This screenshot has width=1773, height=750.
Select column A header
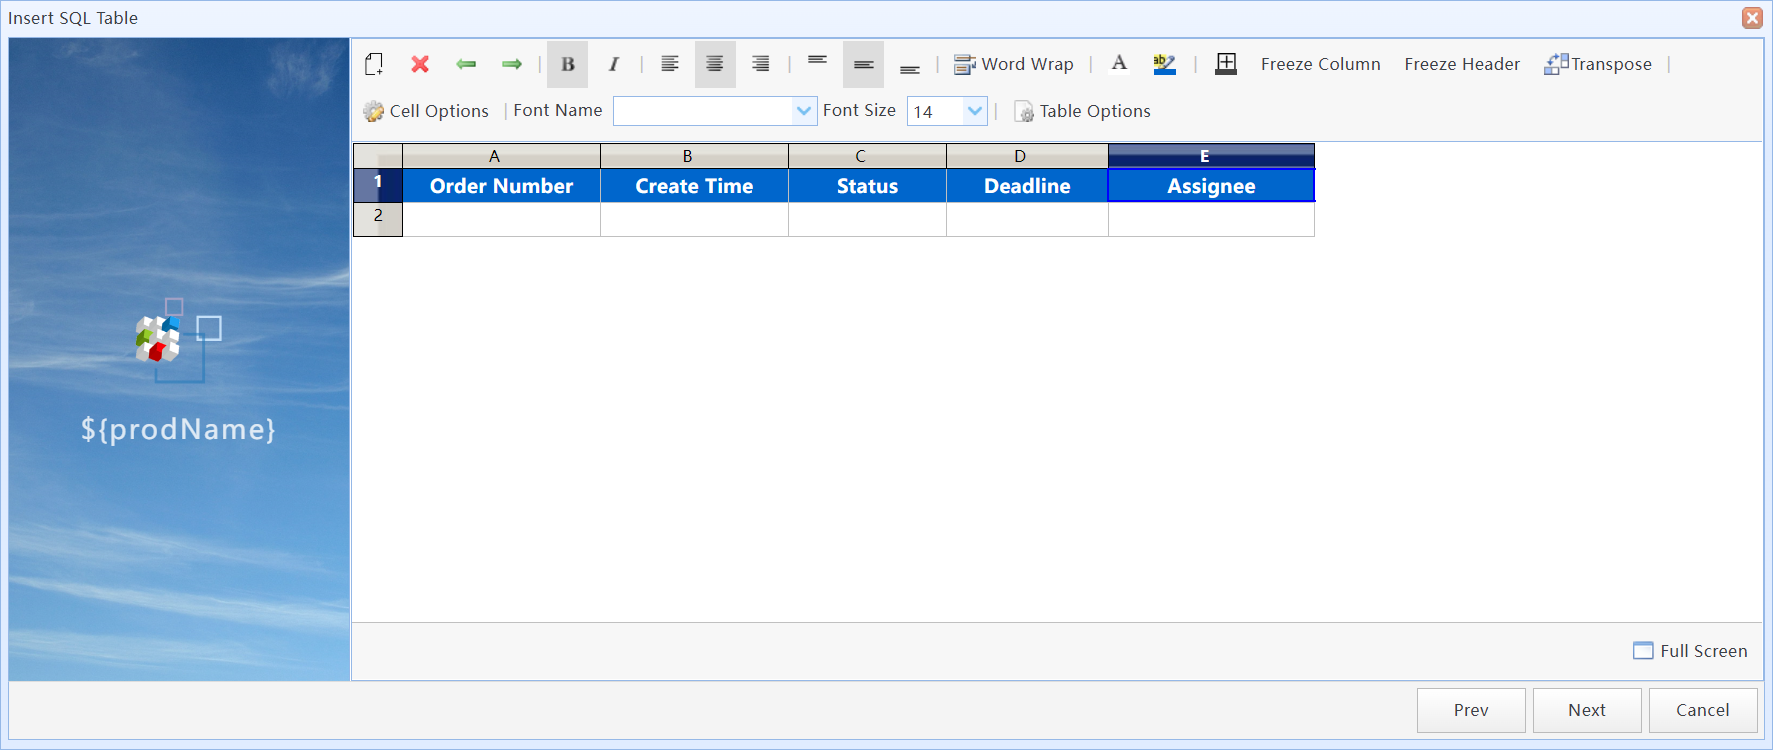point(501,156)
